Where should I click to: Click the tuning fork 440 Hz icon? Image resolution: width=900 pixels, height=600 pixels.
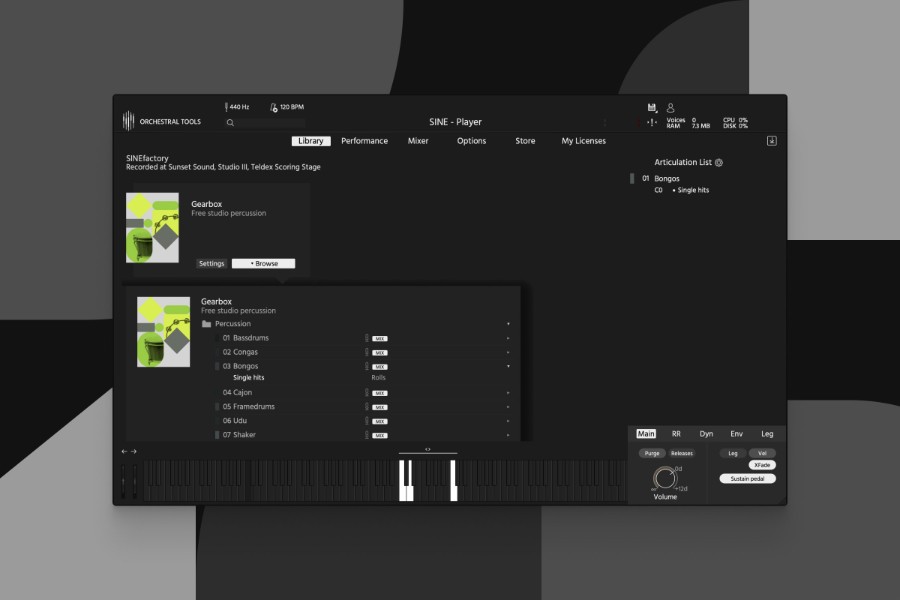click(227, 107)
